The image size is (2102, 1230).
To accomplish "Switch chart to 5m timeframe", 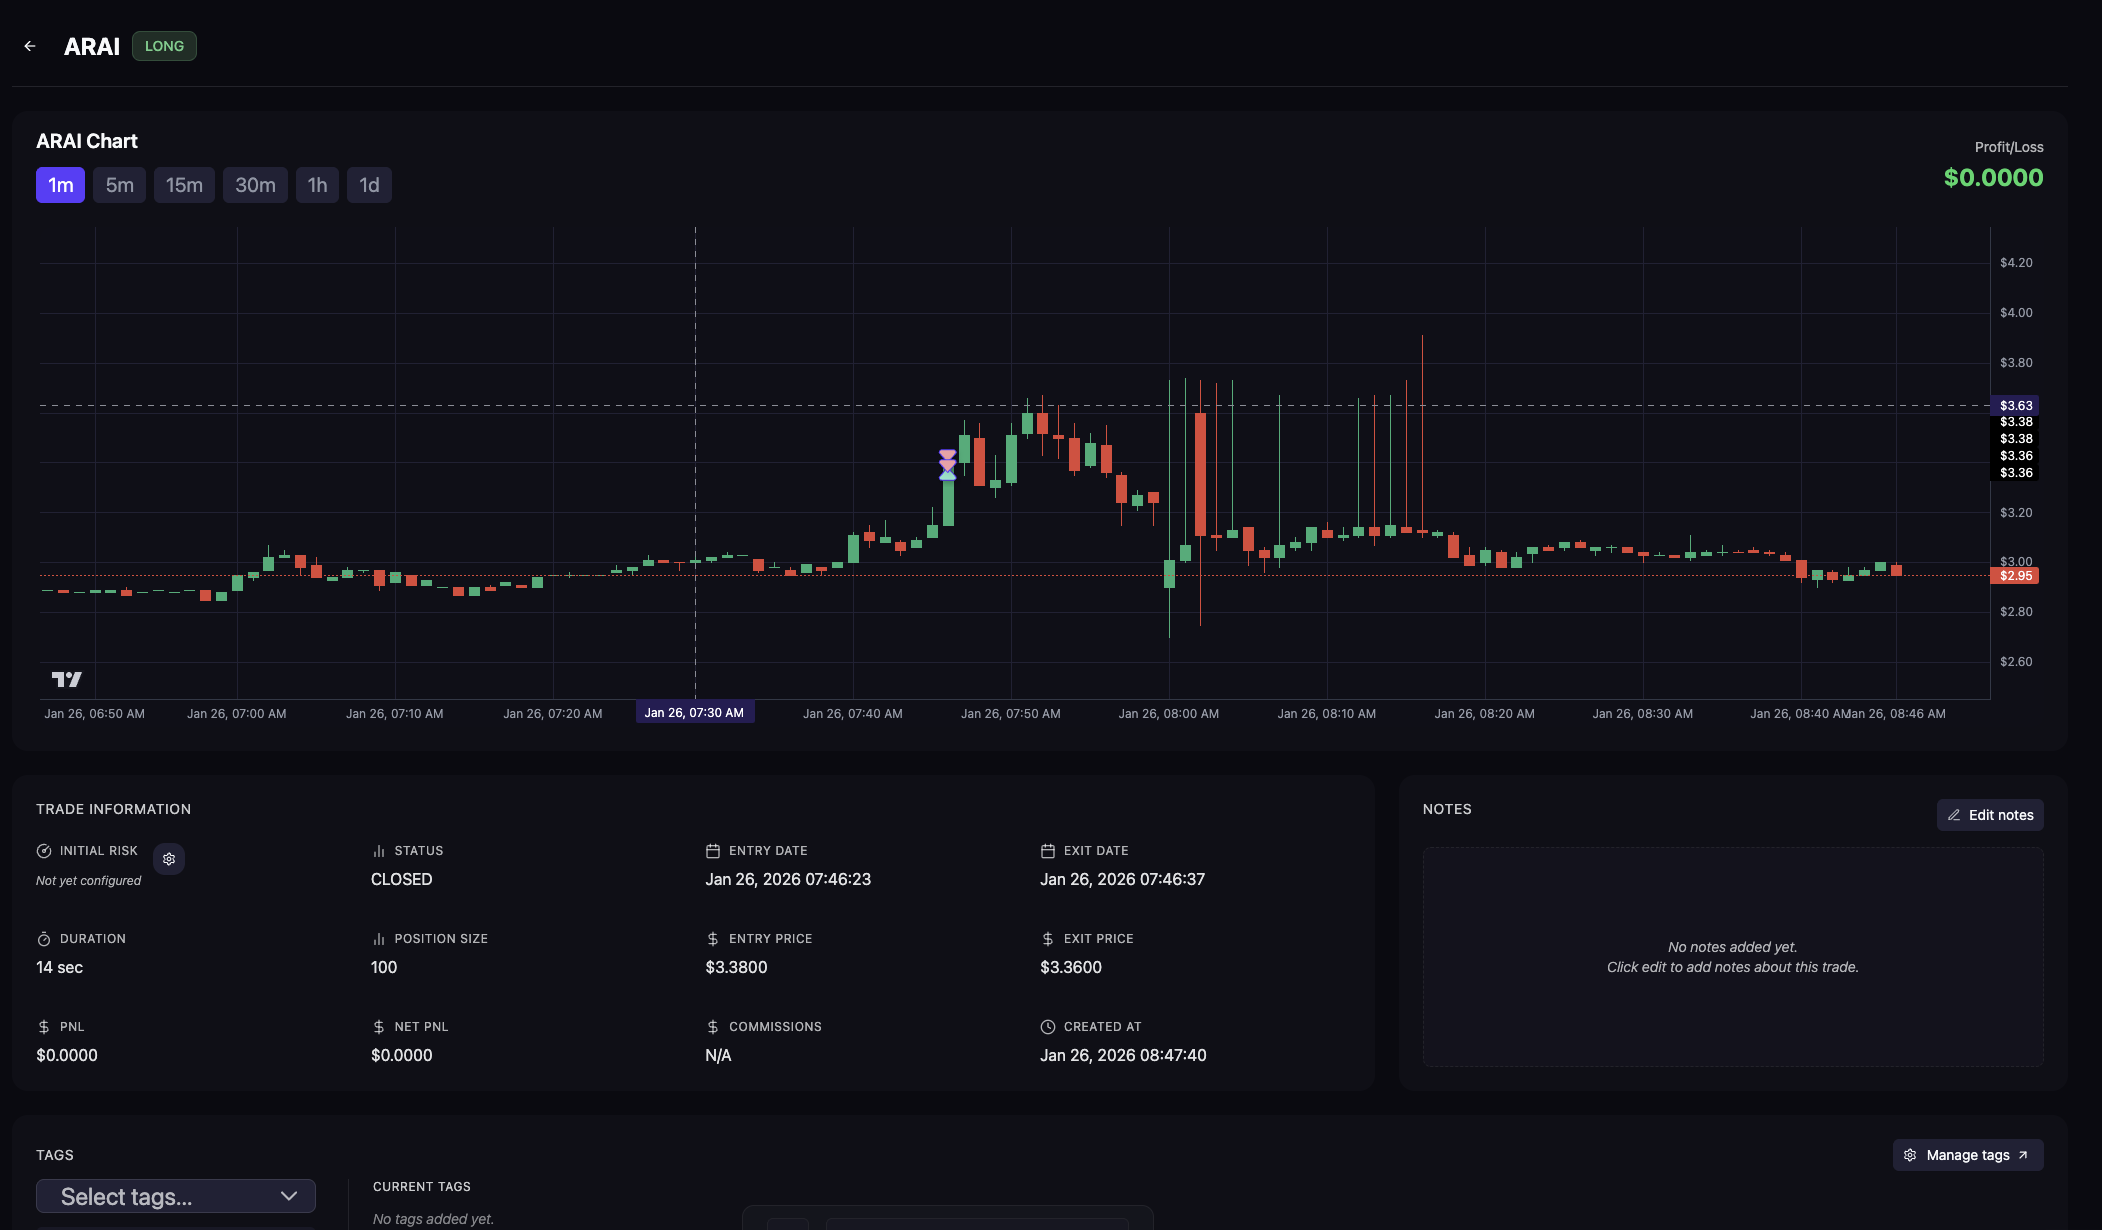I will click(x=120, y=185).
